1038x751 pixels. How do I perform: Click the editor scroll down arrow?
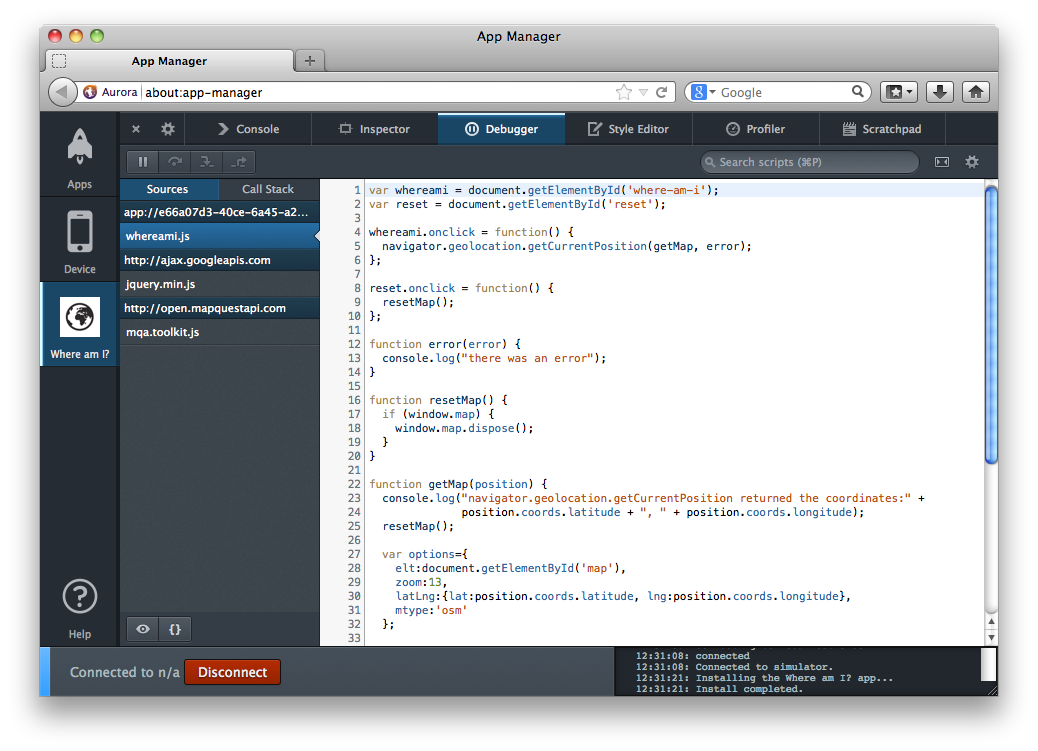[x=991, y=637]
